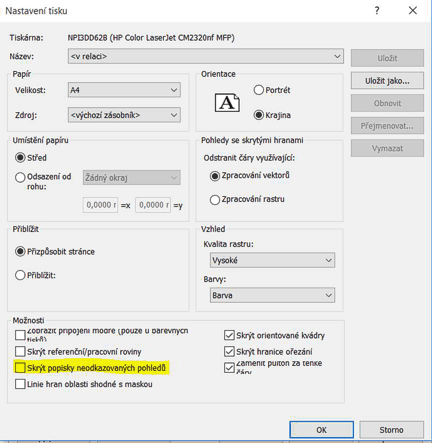Uncheck Skrýt hranice ořezání checkbox

point(229,351)
